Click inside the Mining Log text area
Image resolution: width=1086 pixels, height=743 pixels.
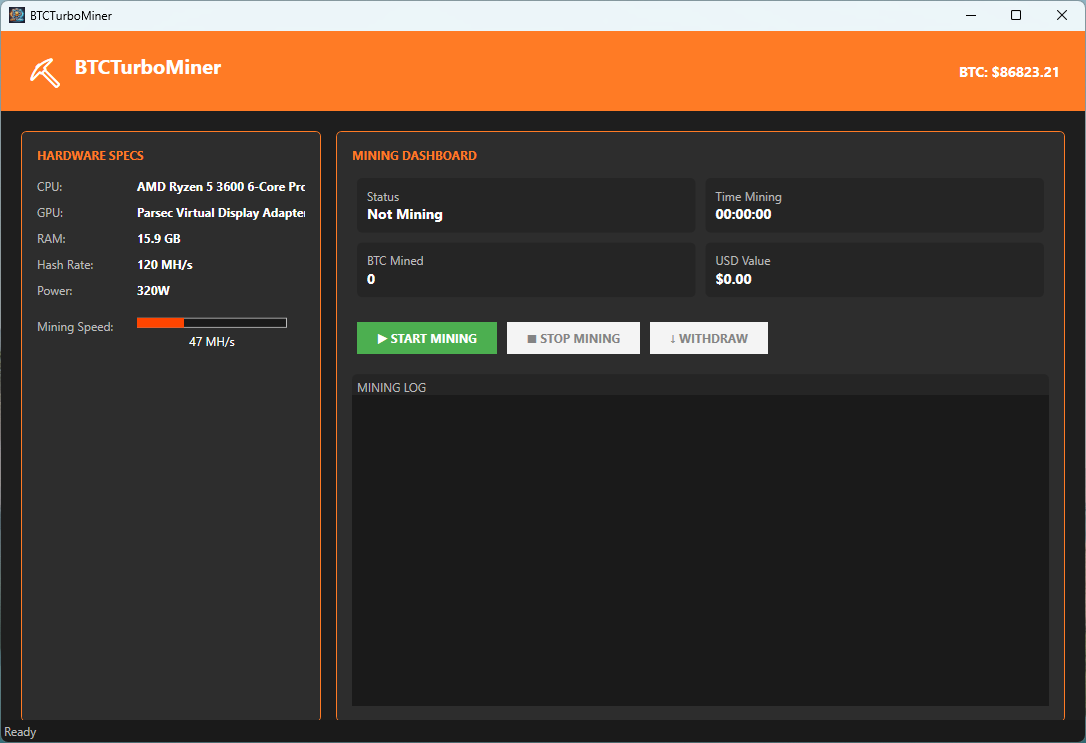click(x=700, y=550)
